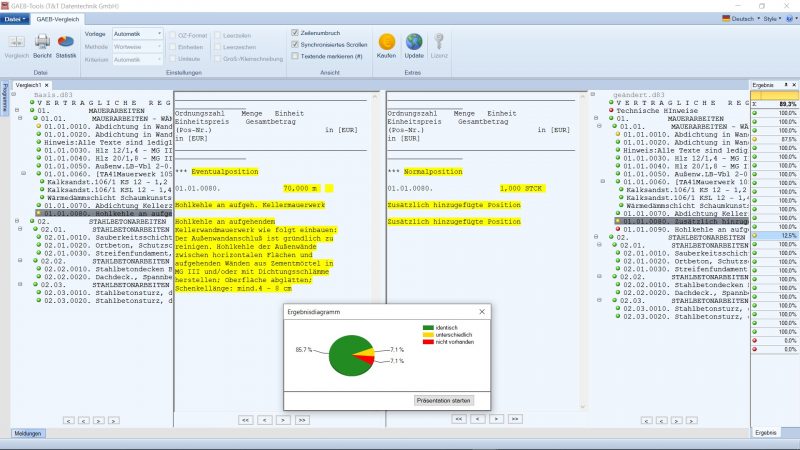Collapse 02. STAHLBETONARBEITEN in basis.d83 tree
Viewport: 800px width, 450px height.
(x=17, y=221)
